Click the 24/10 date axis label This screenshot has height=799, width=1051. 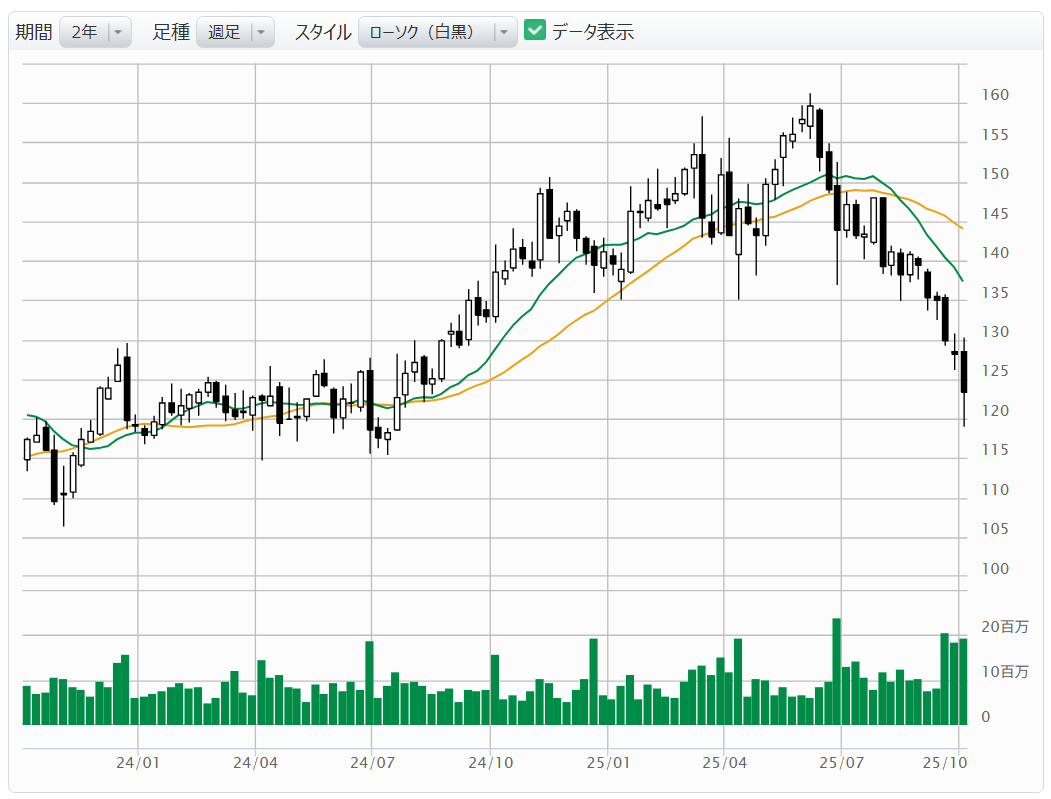tap(490, 763)
